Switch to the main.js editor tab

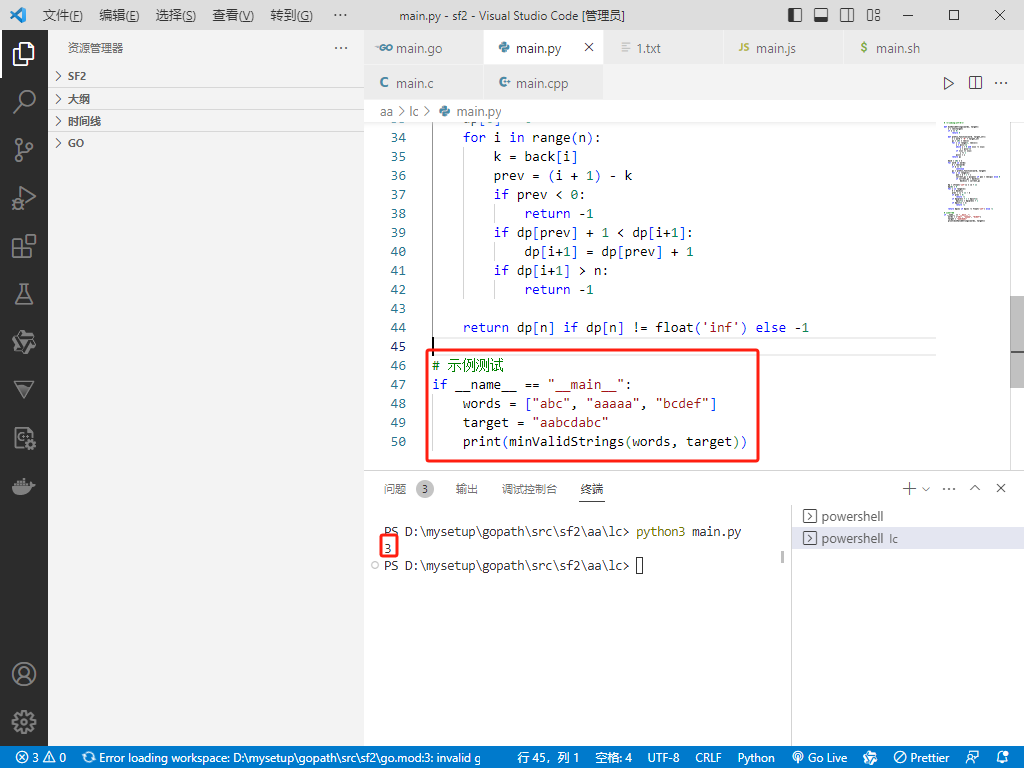(784, 48)
